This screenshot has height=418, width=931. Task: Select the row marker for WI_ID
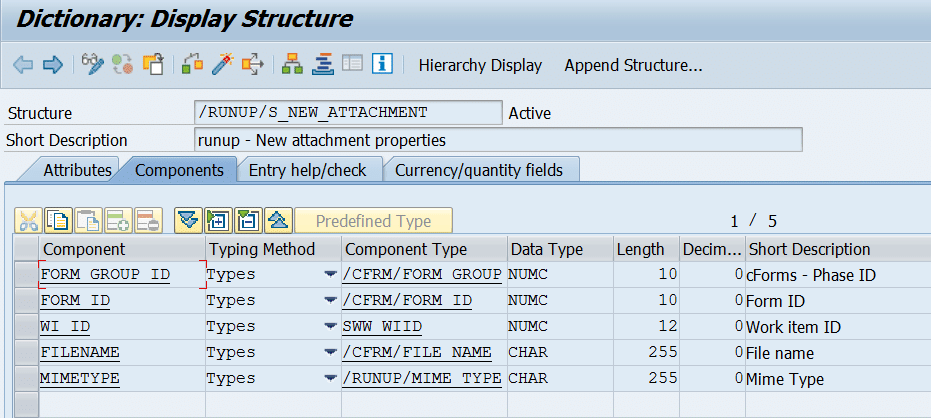[25, 327]
